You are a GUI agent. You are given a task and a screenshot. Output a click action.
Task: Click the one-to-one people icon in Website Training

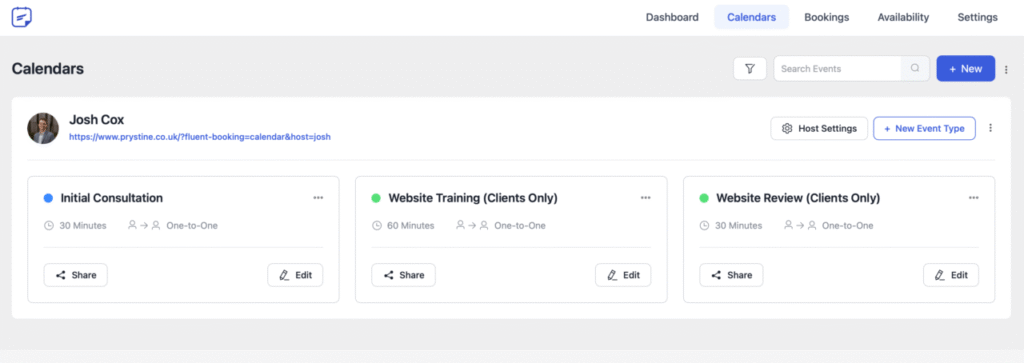click(472, 225)
